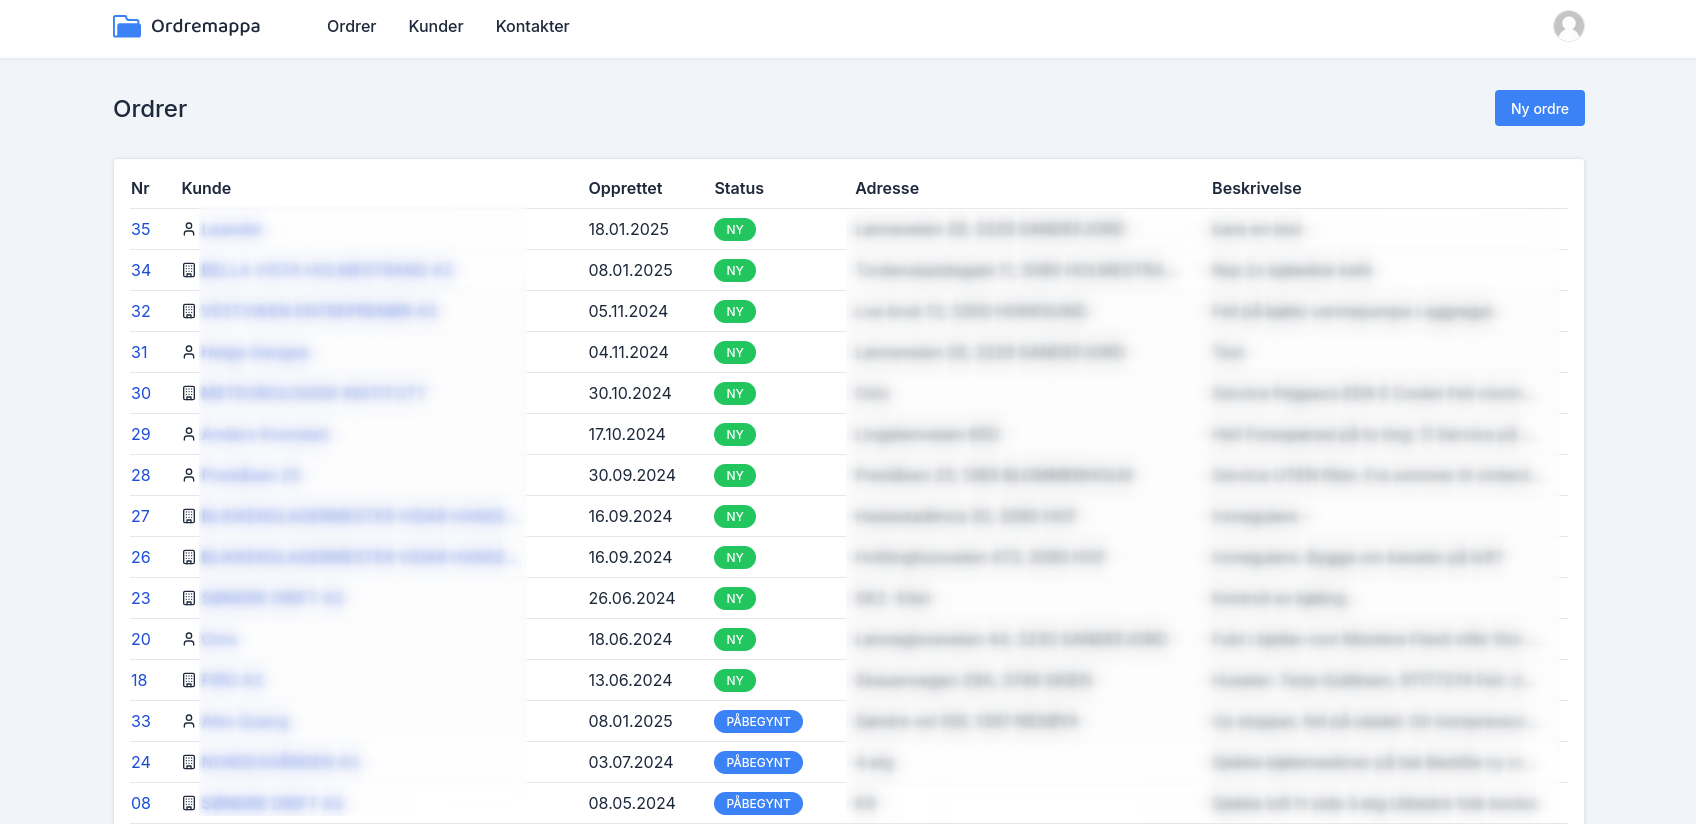Image resolution: width=1696 pixels, height=824 pixels.
Task: Navigate to Kontakter in top navigation
Action: [532, 27]
